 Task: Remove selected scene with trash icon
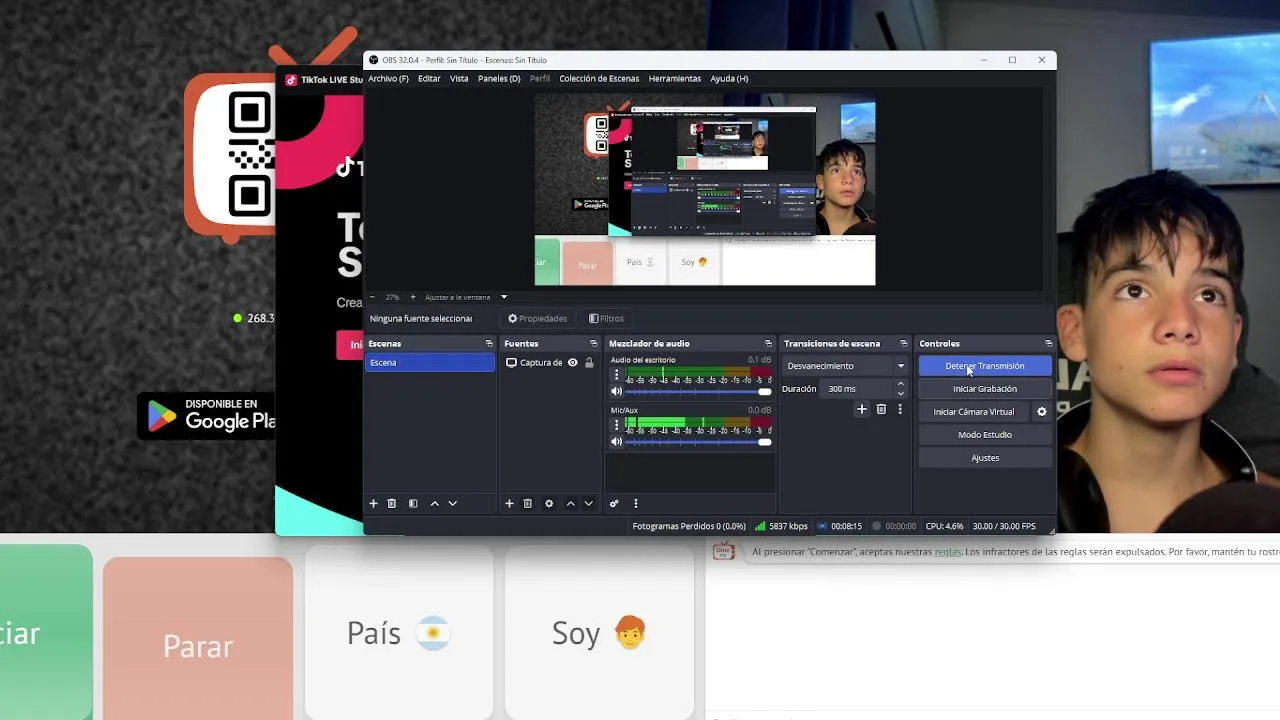click(392, 504)
